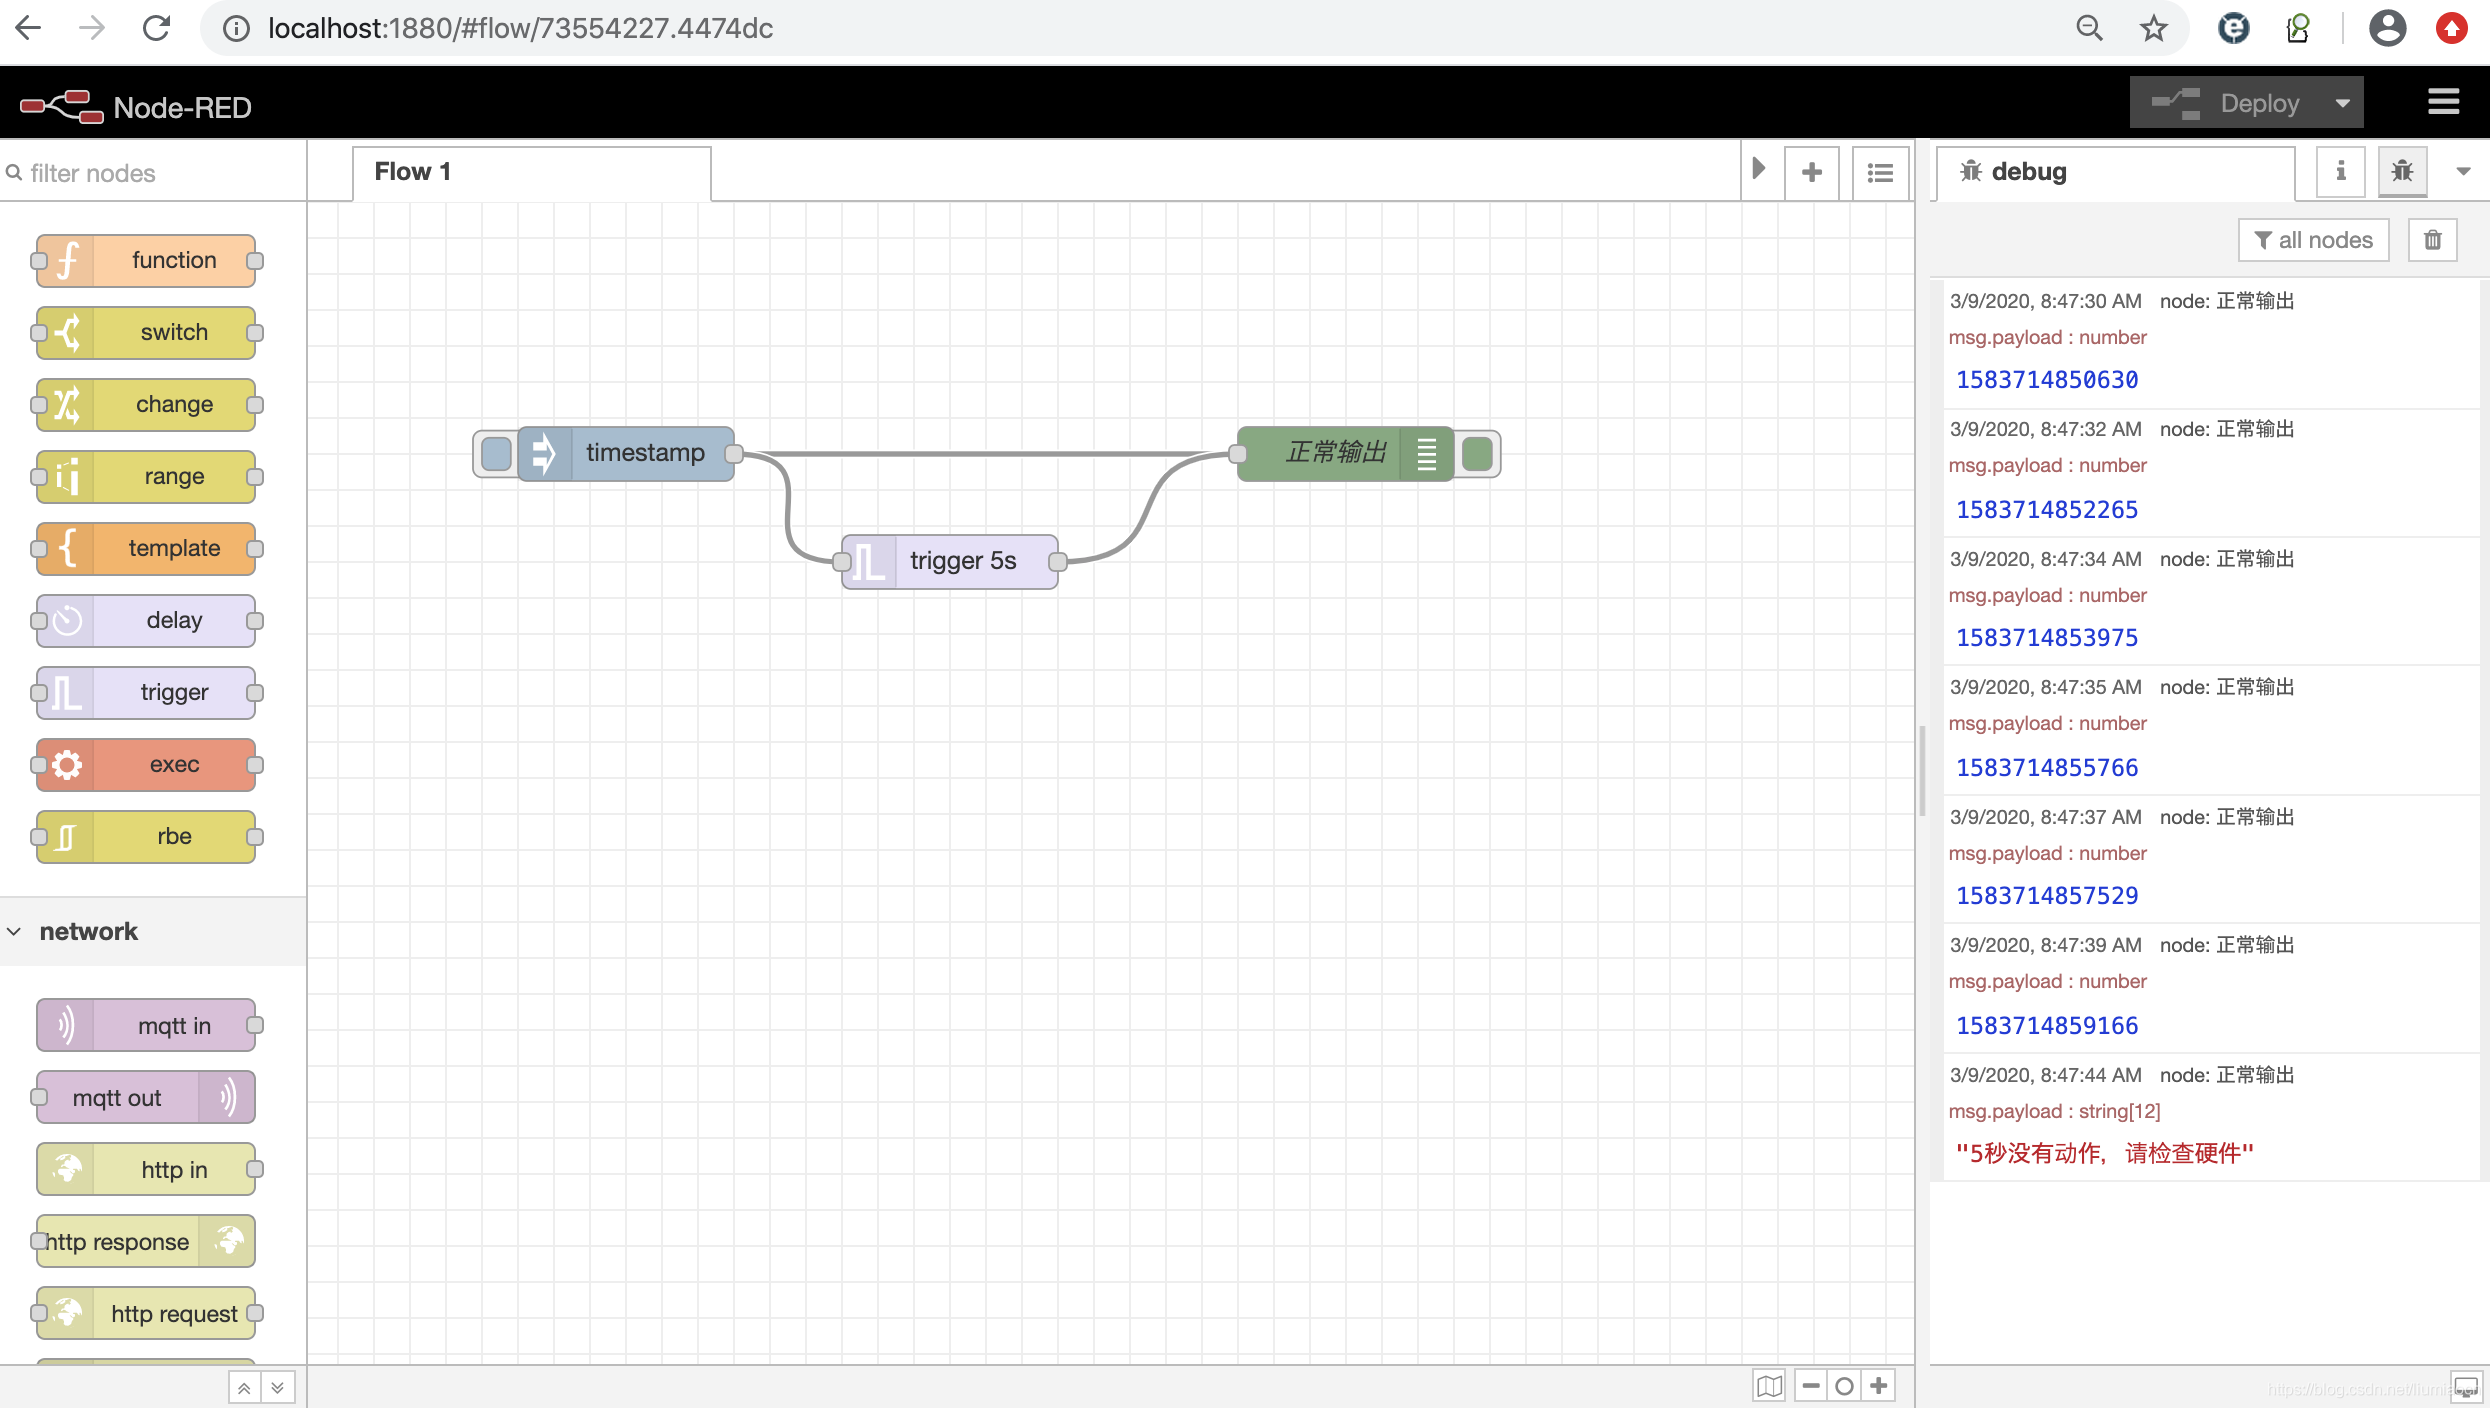Screen dimensions: 2490x1408
Task: Open the all nodes debug filter
Action: click(2313, 240)
